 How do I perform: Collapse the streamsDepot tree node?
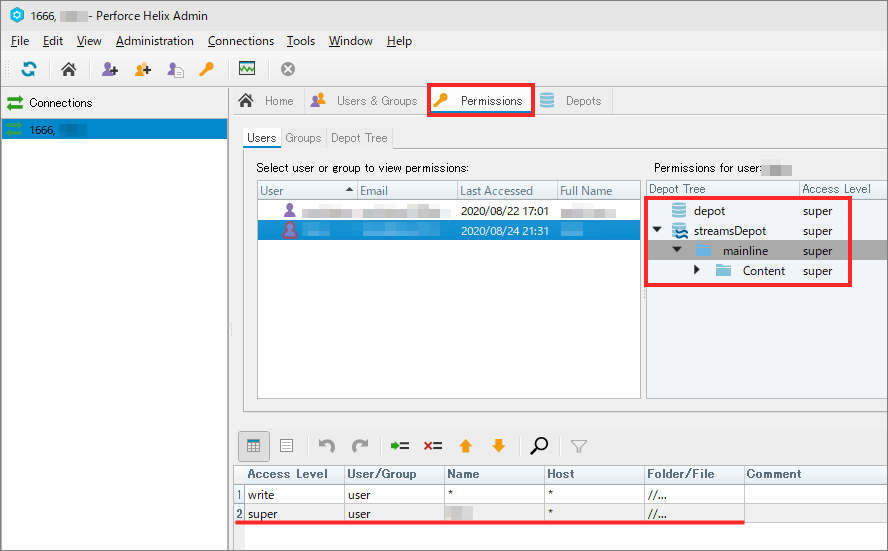pos(657,230)
